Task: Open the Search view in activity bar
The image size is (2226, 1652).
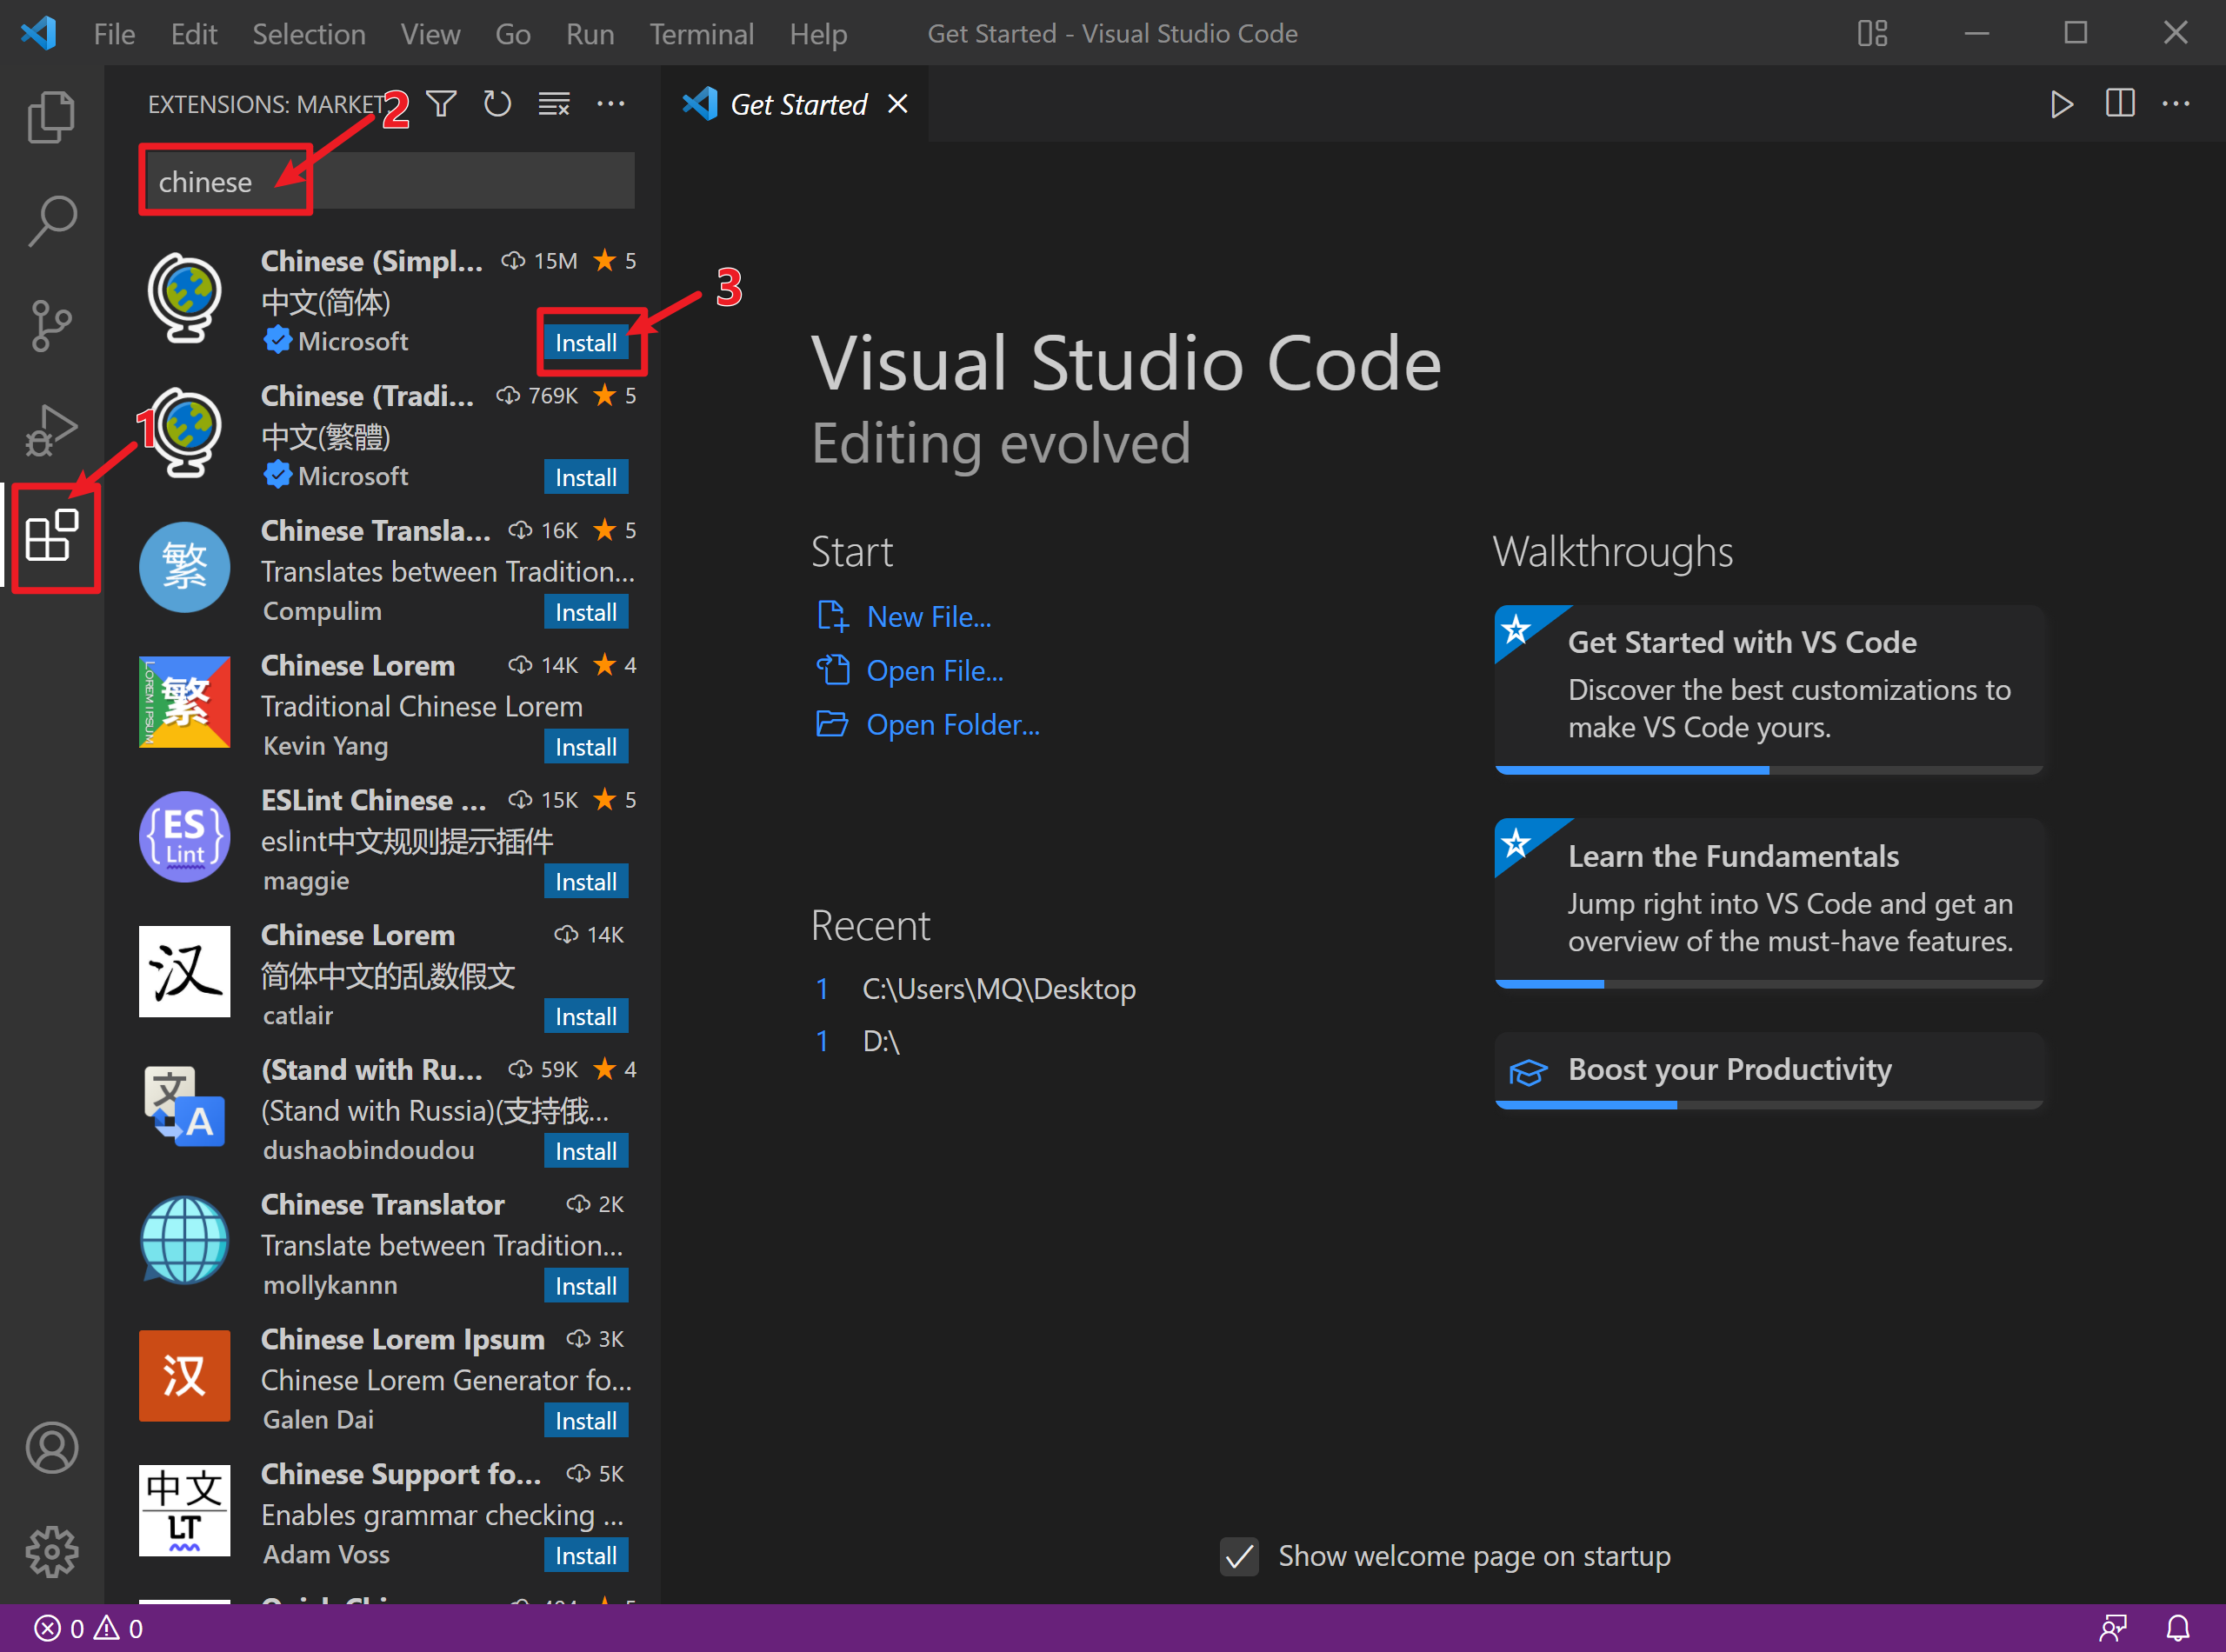Action: [51, 221]
